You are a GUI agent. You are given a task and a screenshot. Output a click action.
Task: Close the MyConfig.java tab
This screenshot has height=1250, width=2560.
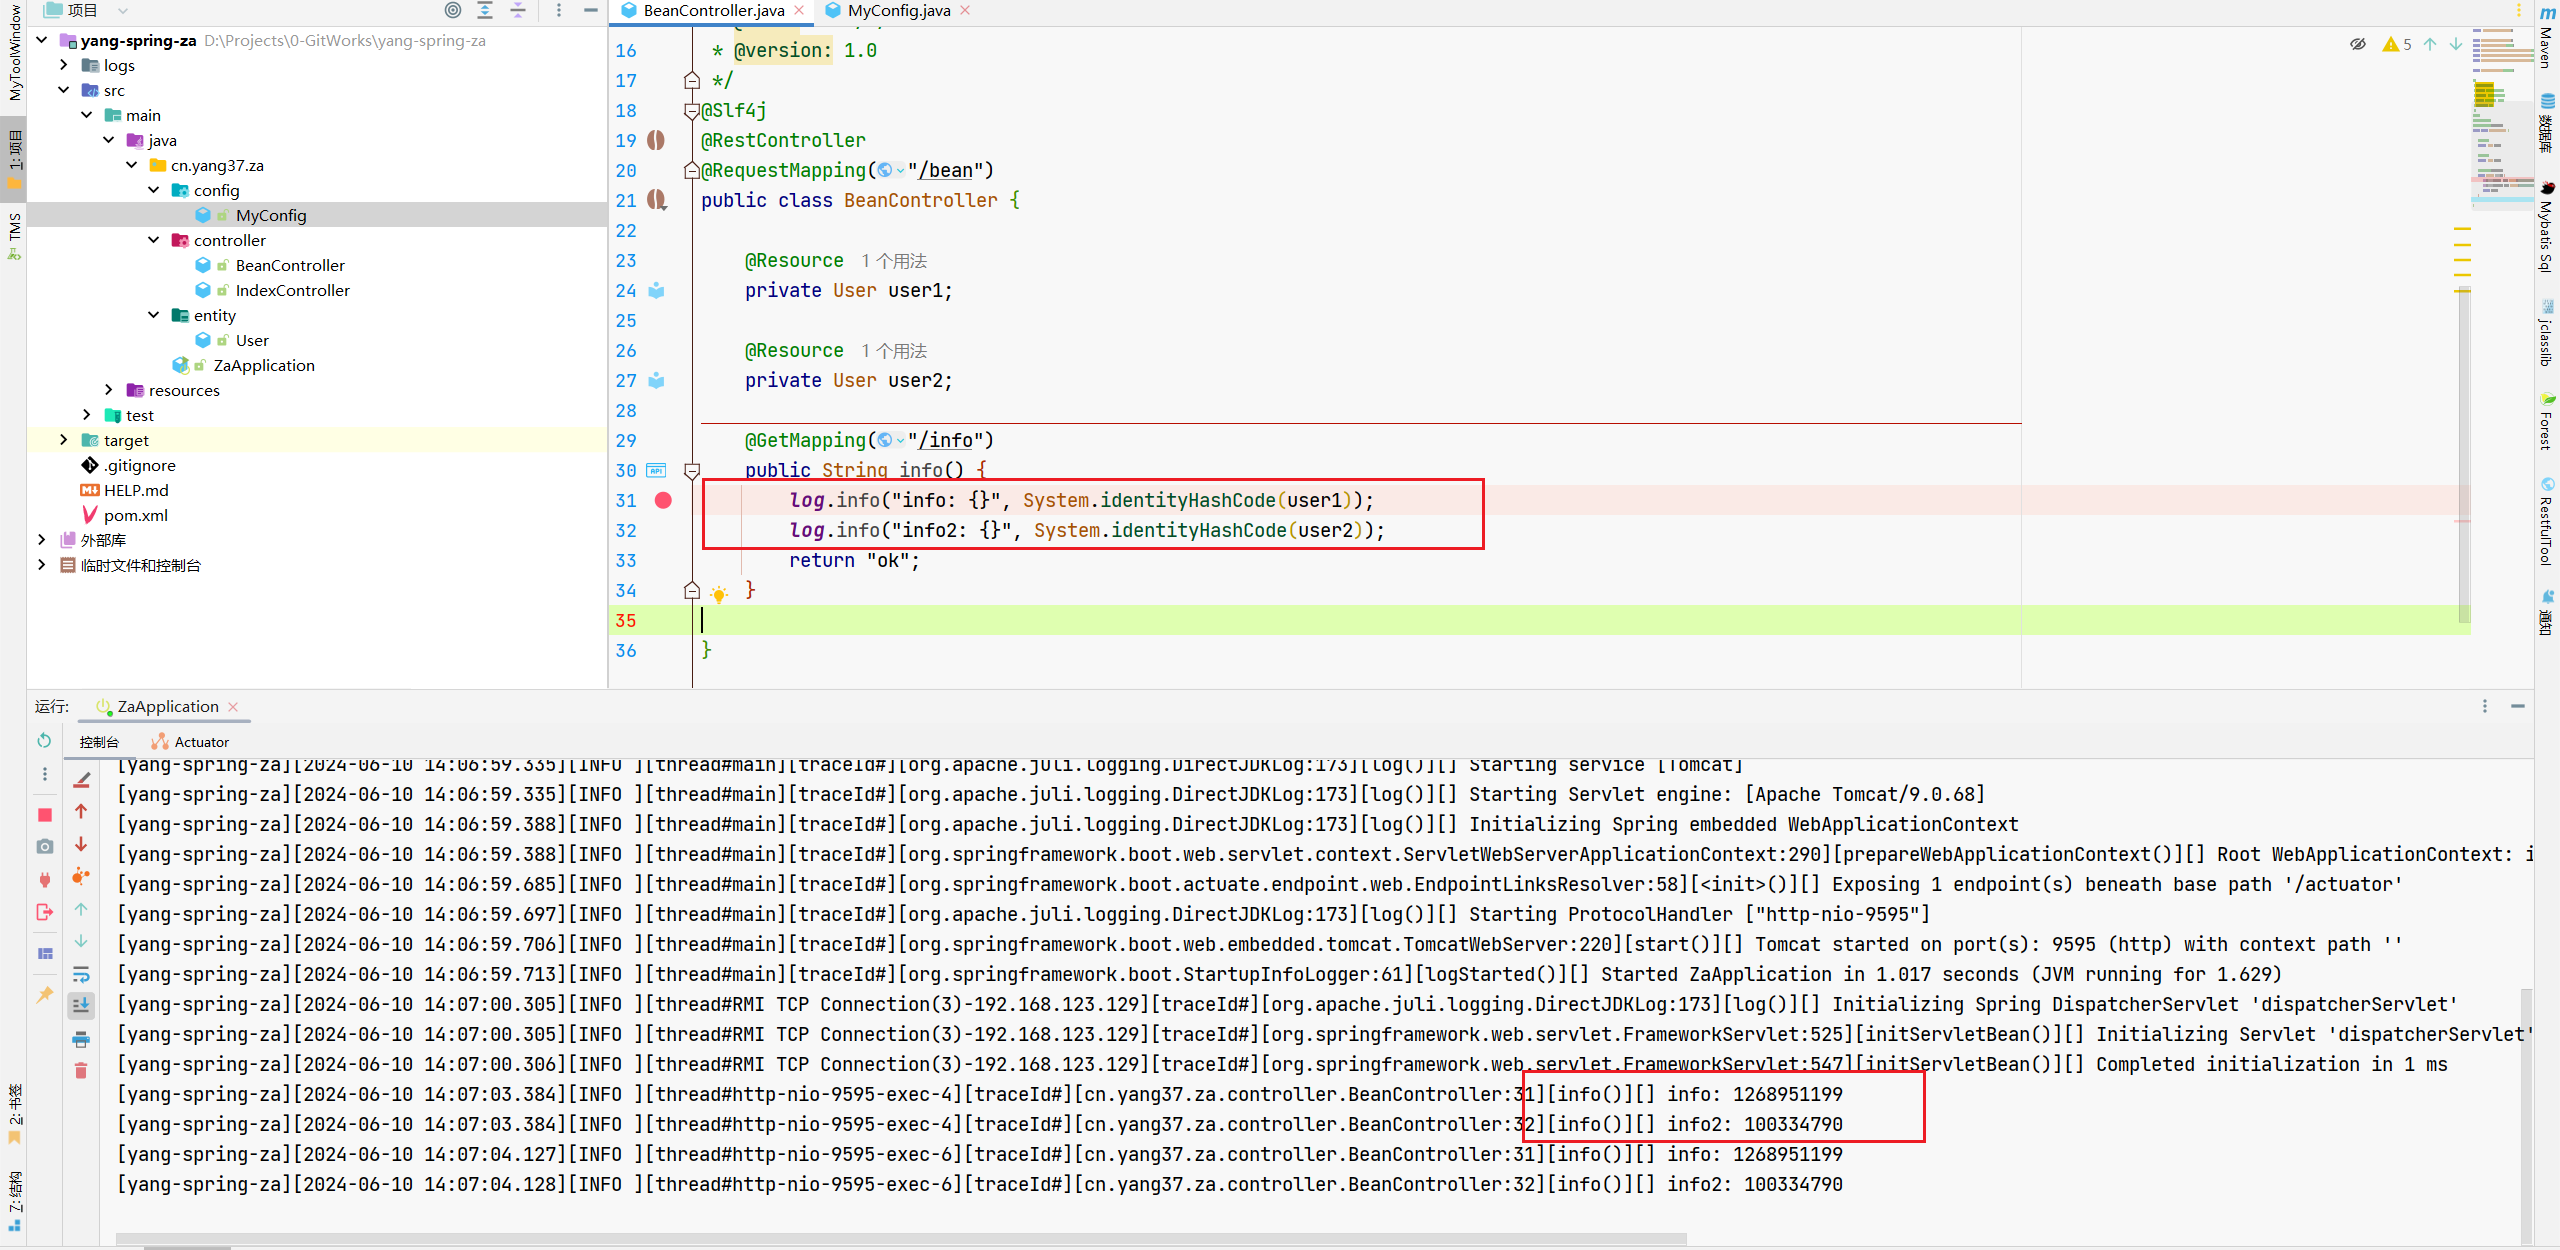click(965, 10)
